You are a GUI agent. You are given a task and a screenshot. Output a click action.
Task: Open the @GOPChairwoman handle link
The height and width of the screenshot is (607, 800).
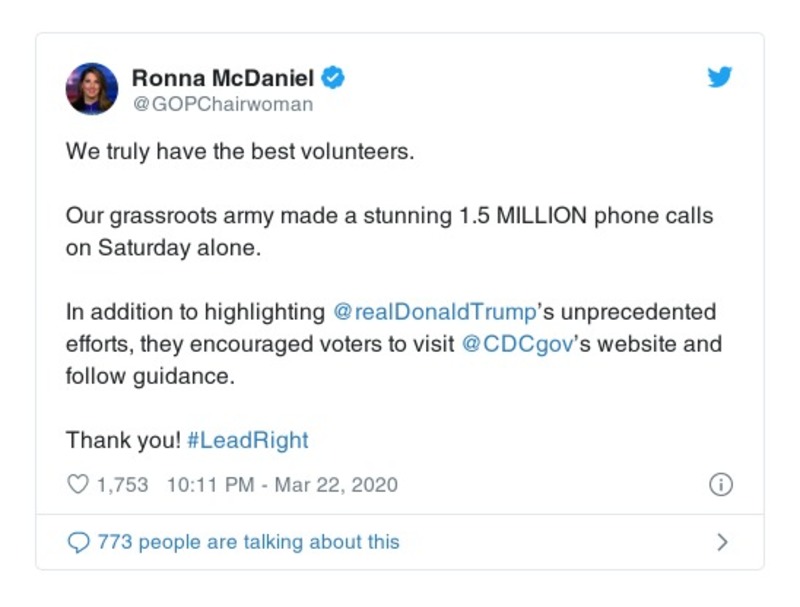(222, 104)
